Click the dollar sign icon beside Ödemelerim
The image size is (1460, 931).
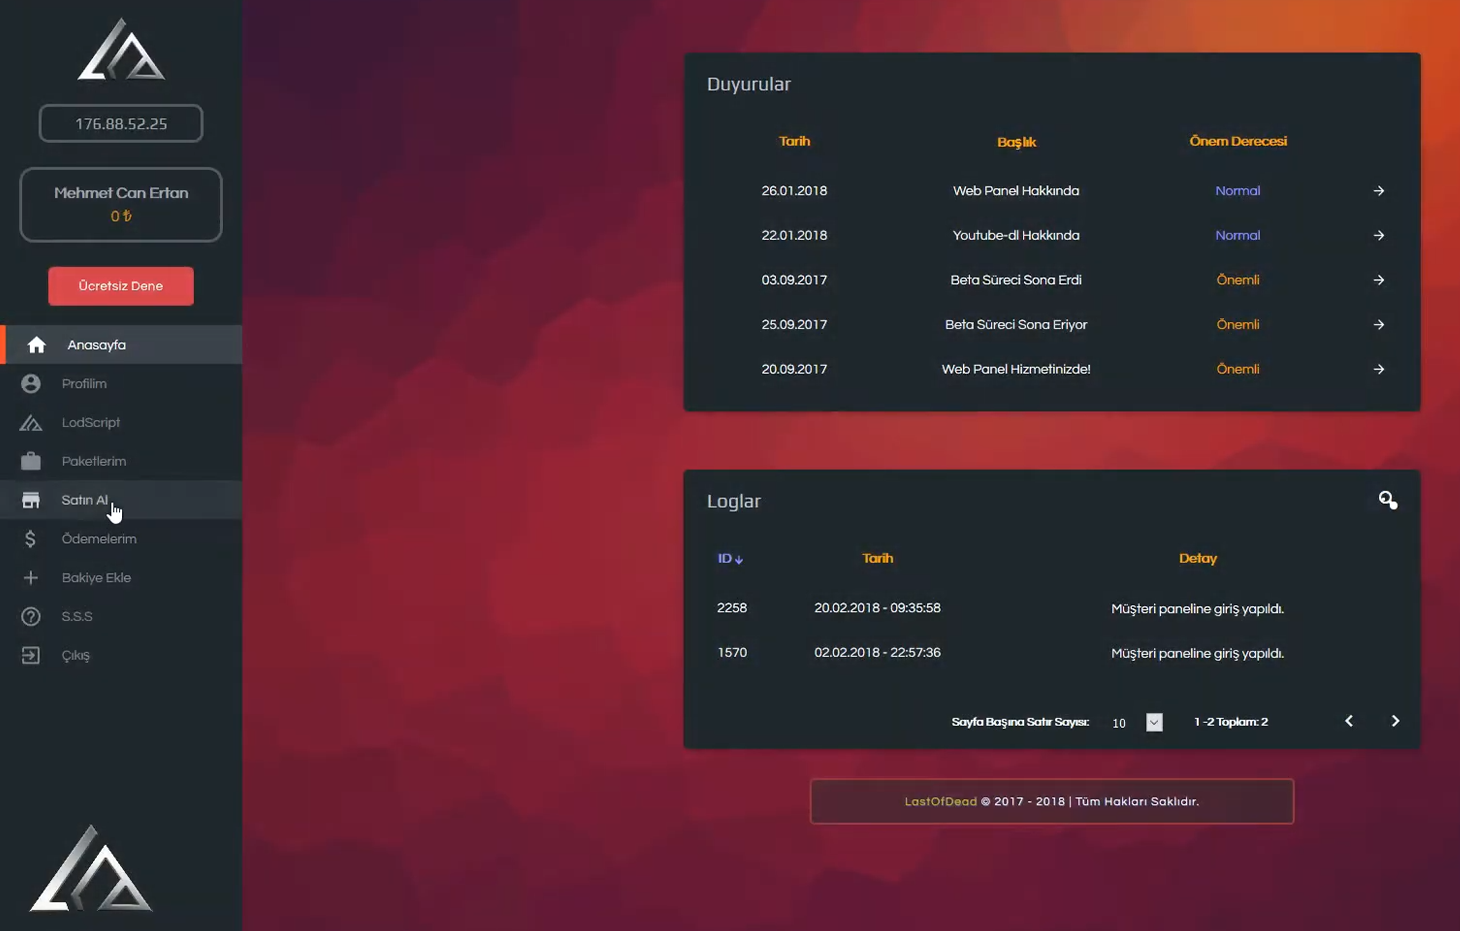tap(31, 539)
